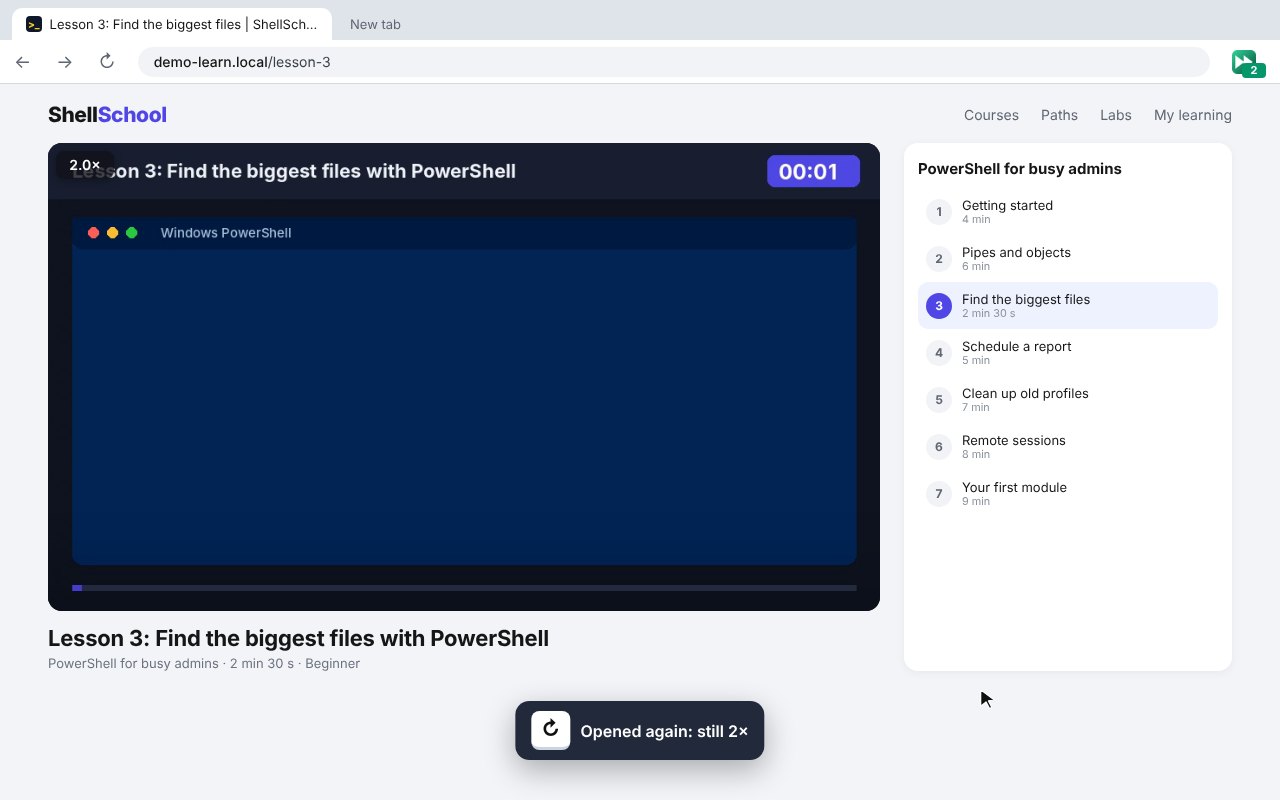
Task: Click the address bar URL field
Action: coord(674,62)
